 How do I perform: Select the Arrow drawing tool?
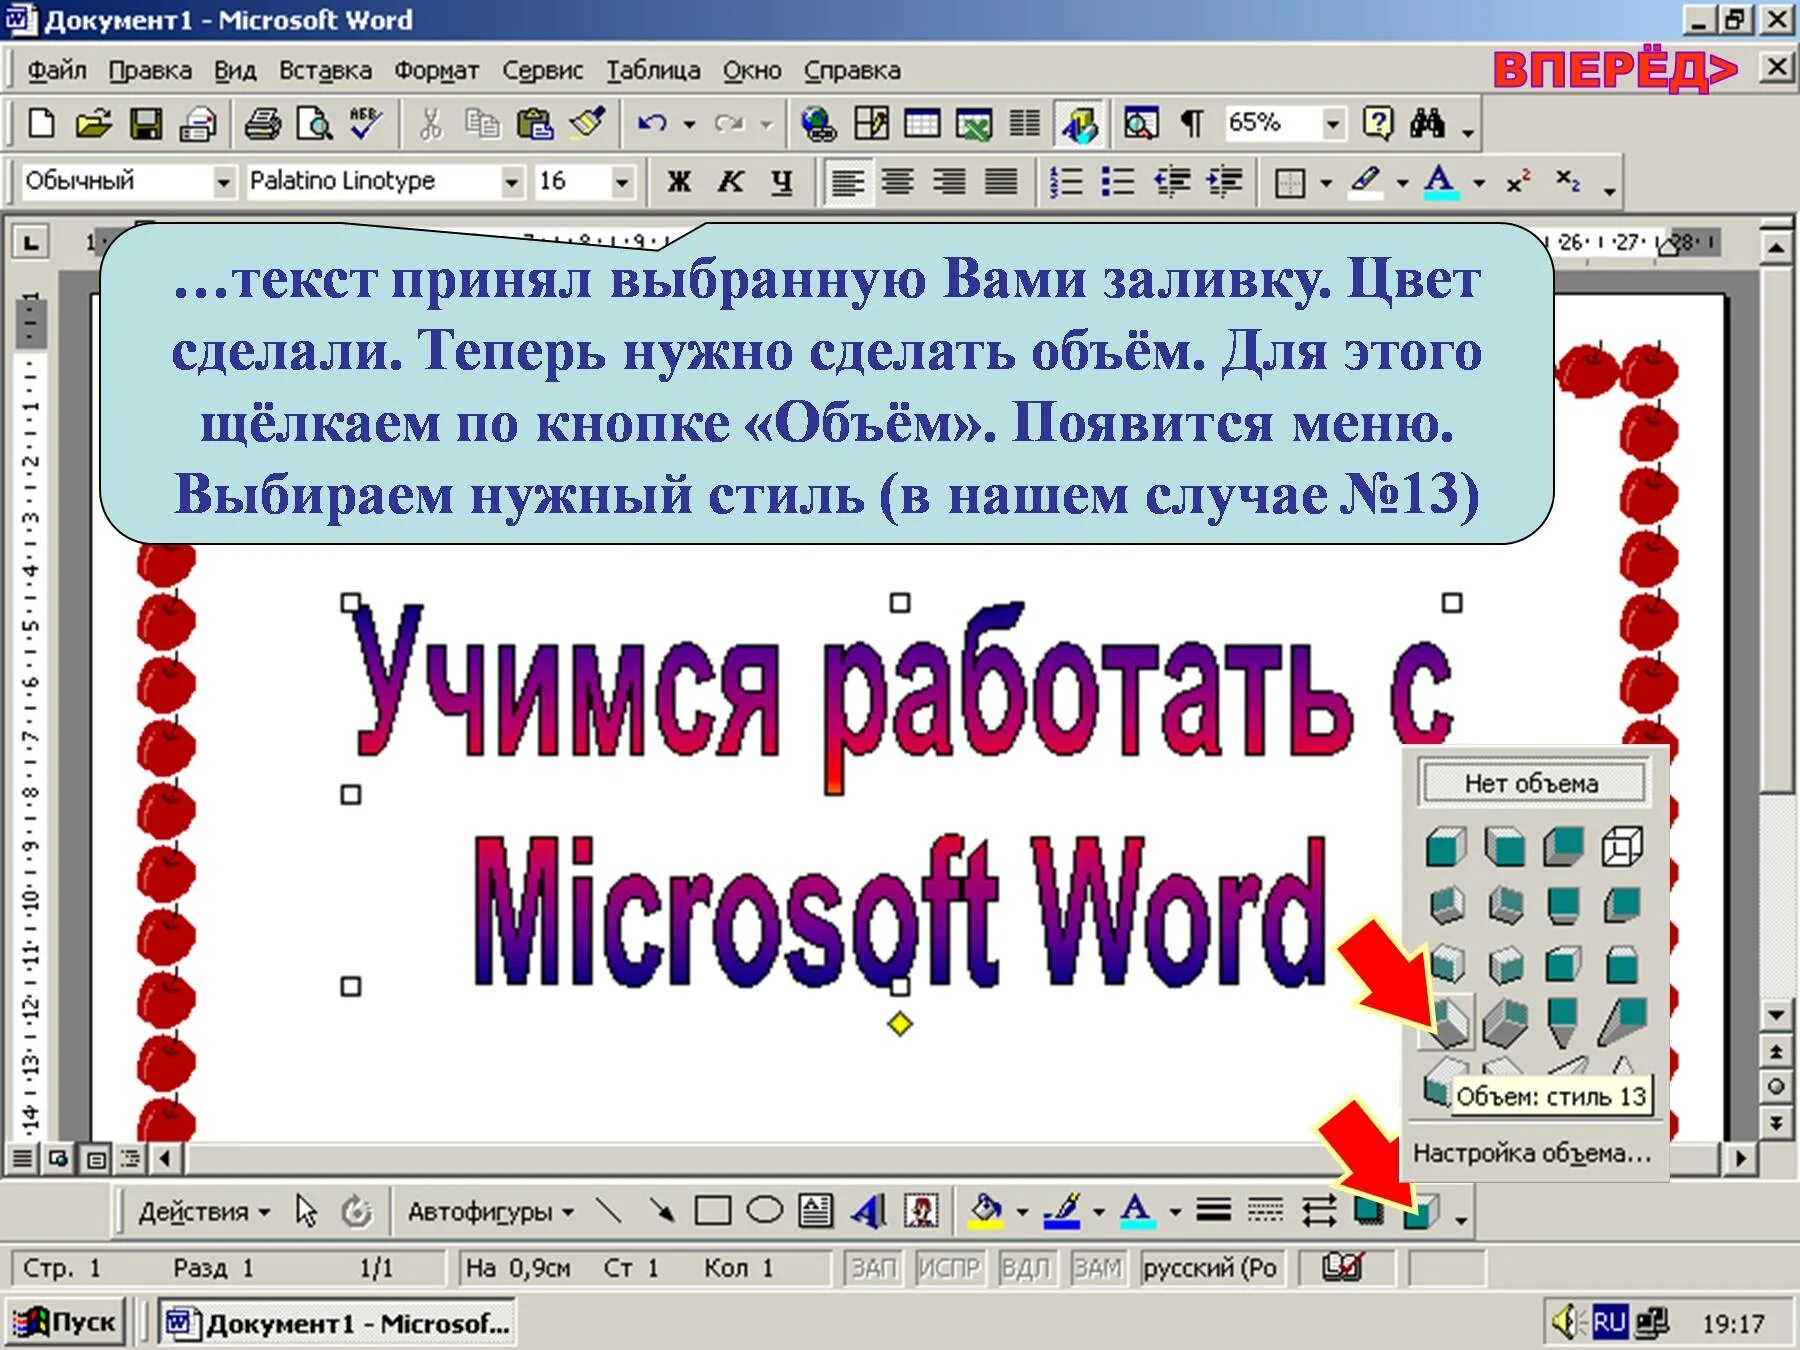tap(661, 1212)
